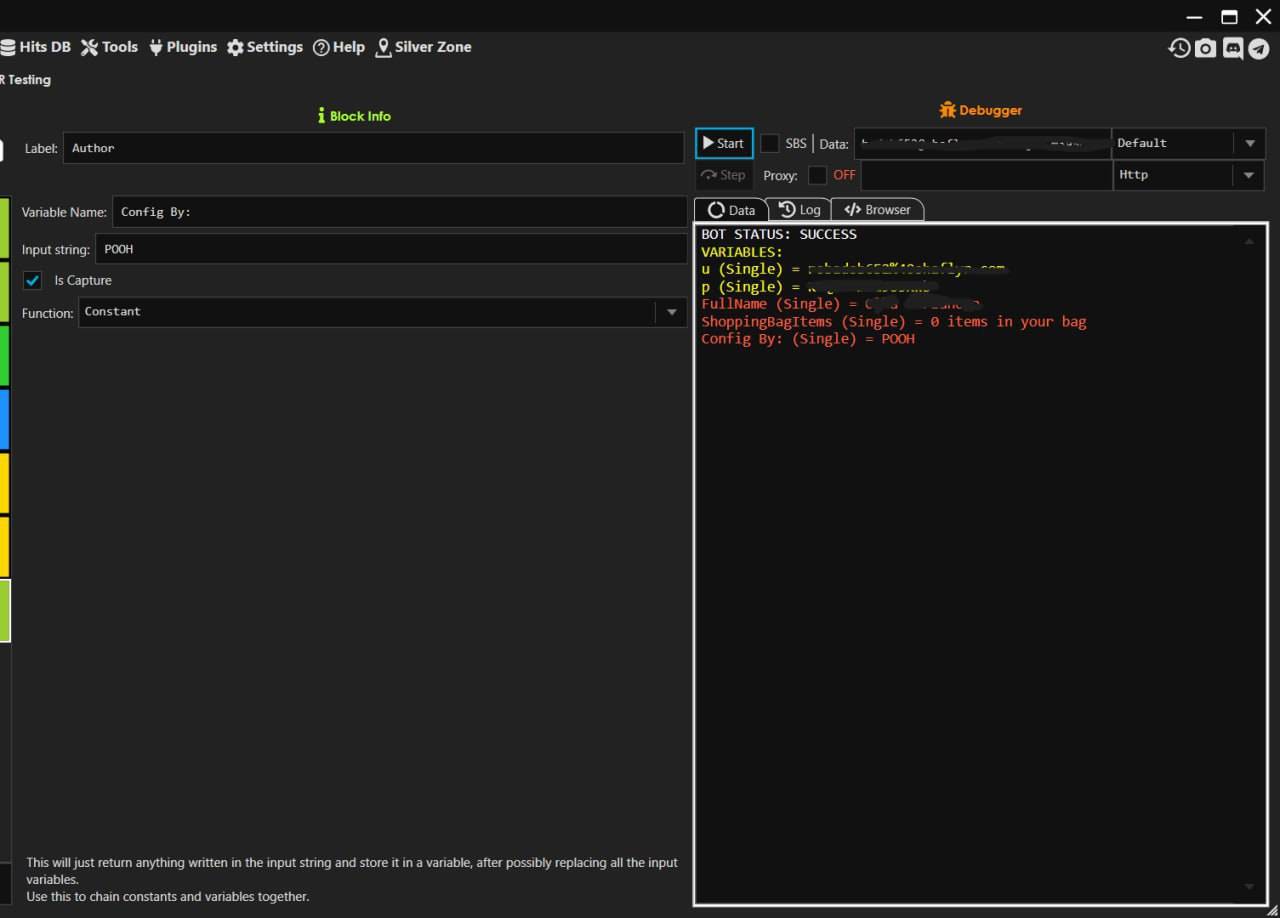Uncheck the Is Capture checkbox
The image size is (1280, 918).
click(x=33, y=281)
